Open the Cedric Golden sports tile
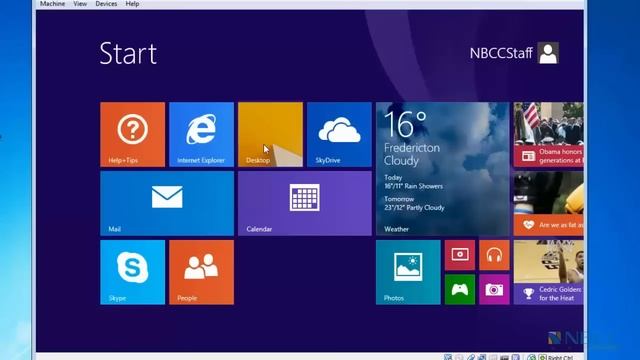The image size is (640, 360). [x=549, y=272]
